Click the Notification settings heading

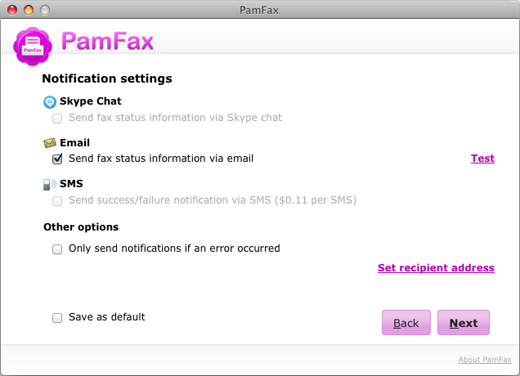tap(107, 79)
